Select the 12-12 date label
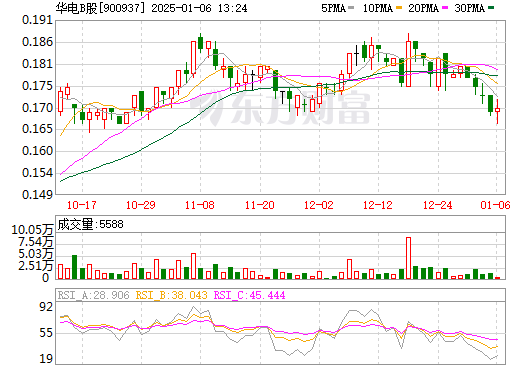520x365 pixels. pos(378,205)
